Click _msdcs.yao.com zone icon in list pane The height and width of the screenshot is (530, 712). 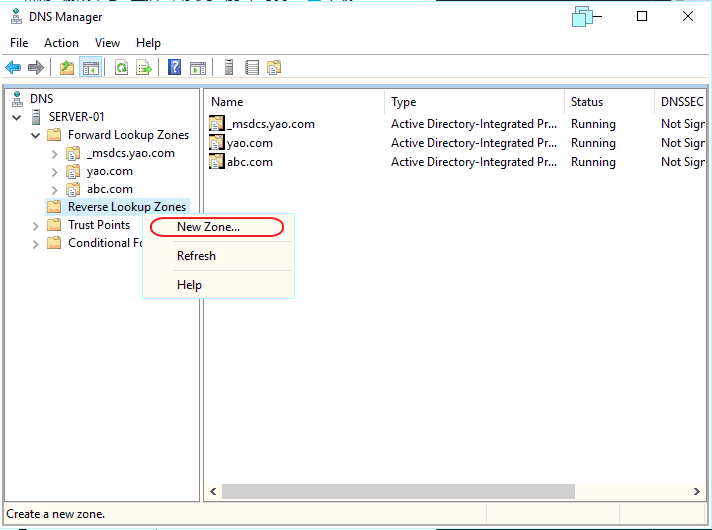[217, 124]
